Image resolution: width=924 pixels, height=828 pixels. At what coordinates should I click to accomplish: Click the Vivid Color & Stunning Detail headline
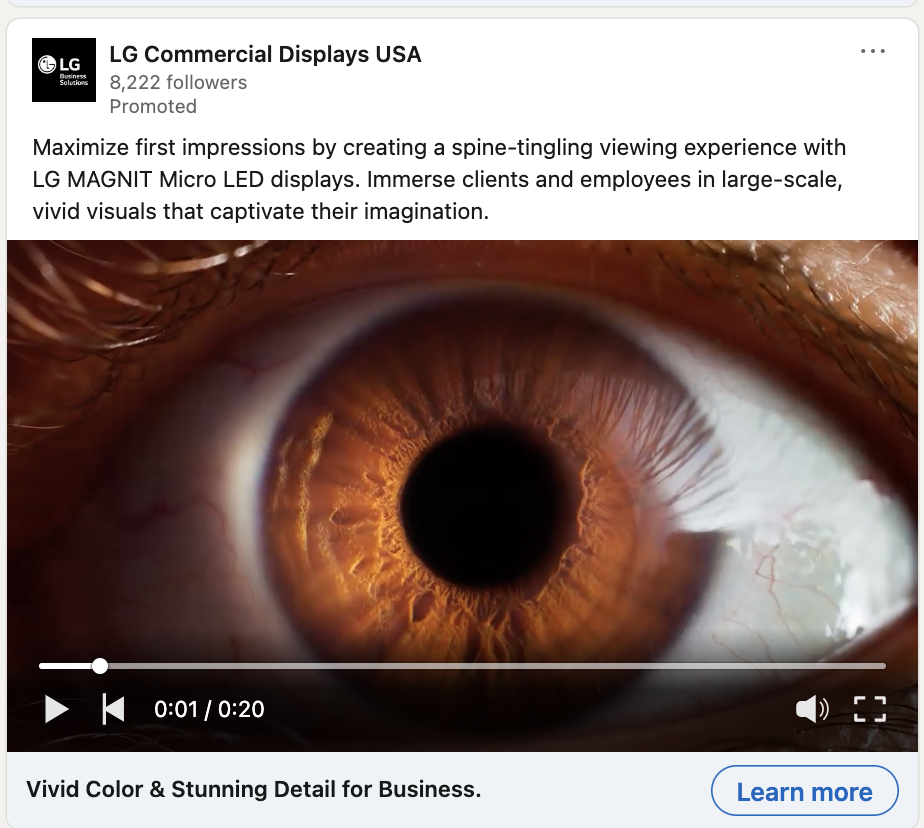(x=253, y=790)
